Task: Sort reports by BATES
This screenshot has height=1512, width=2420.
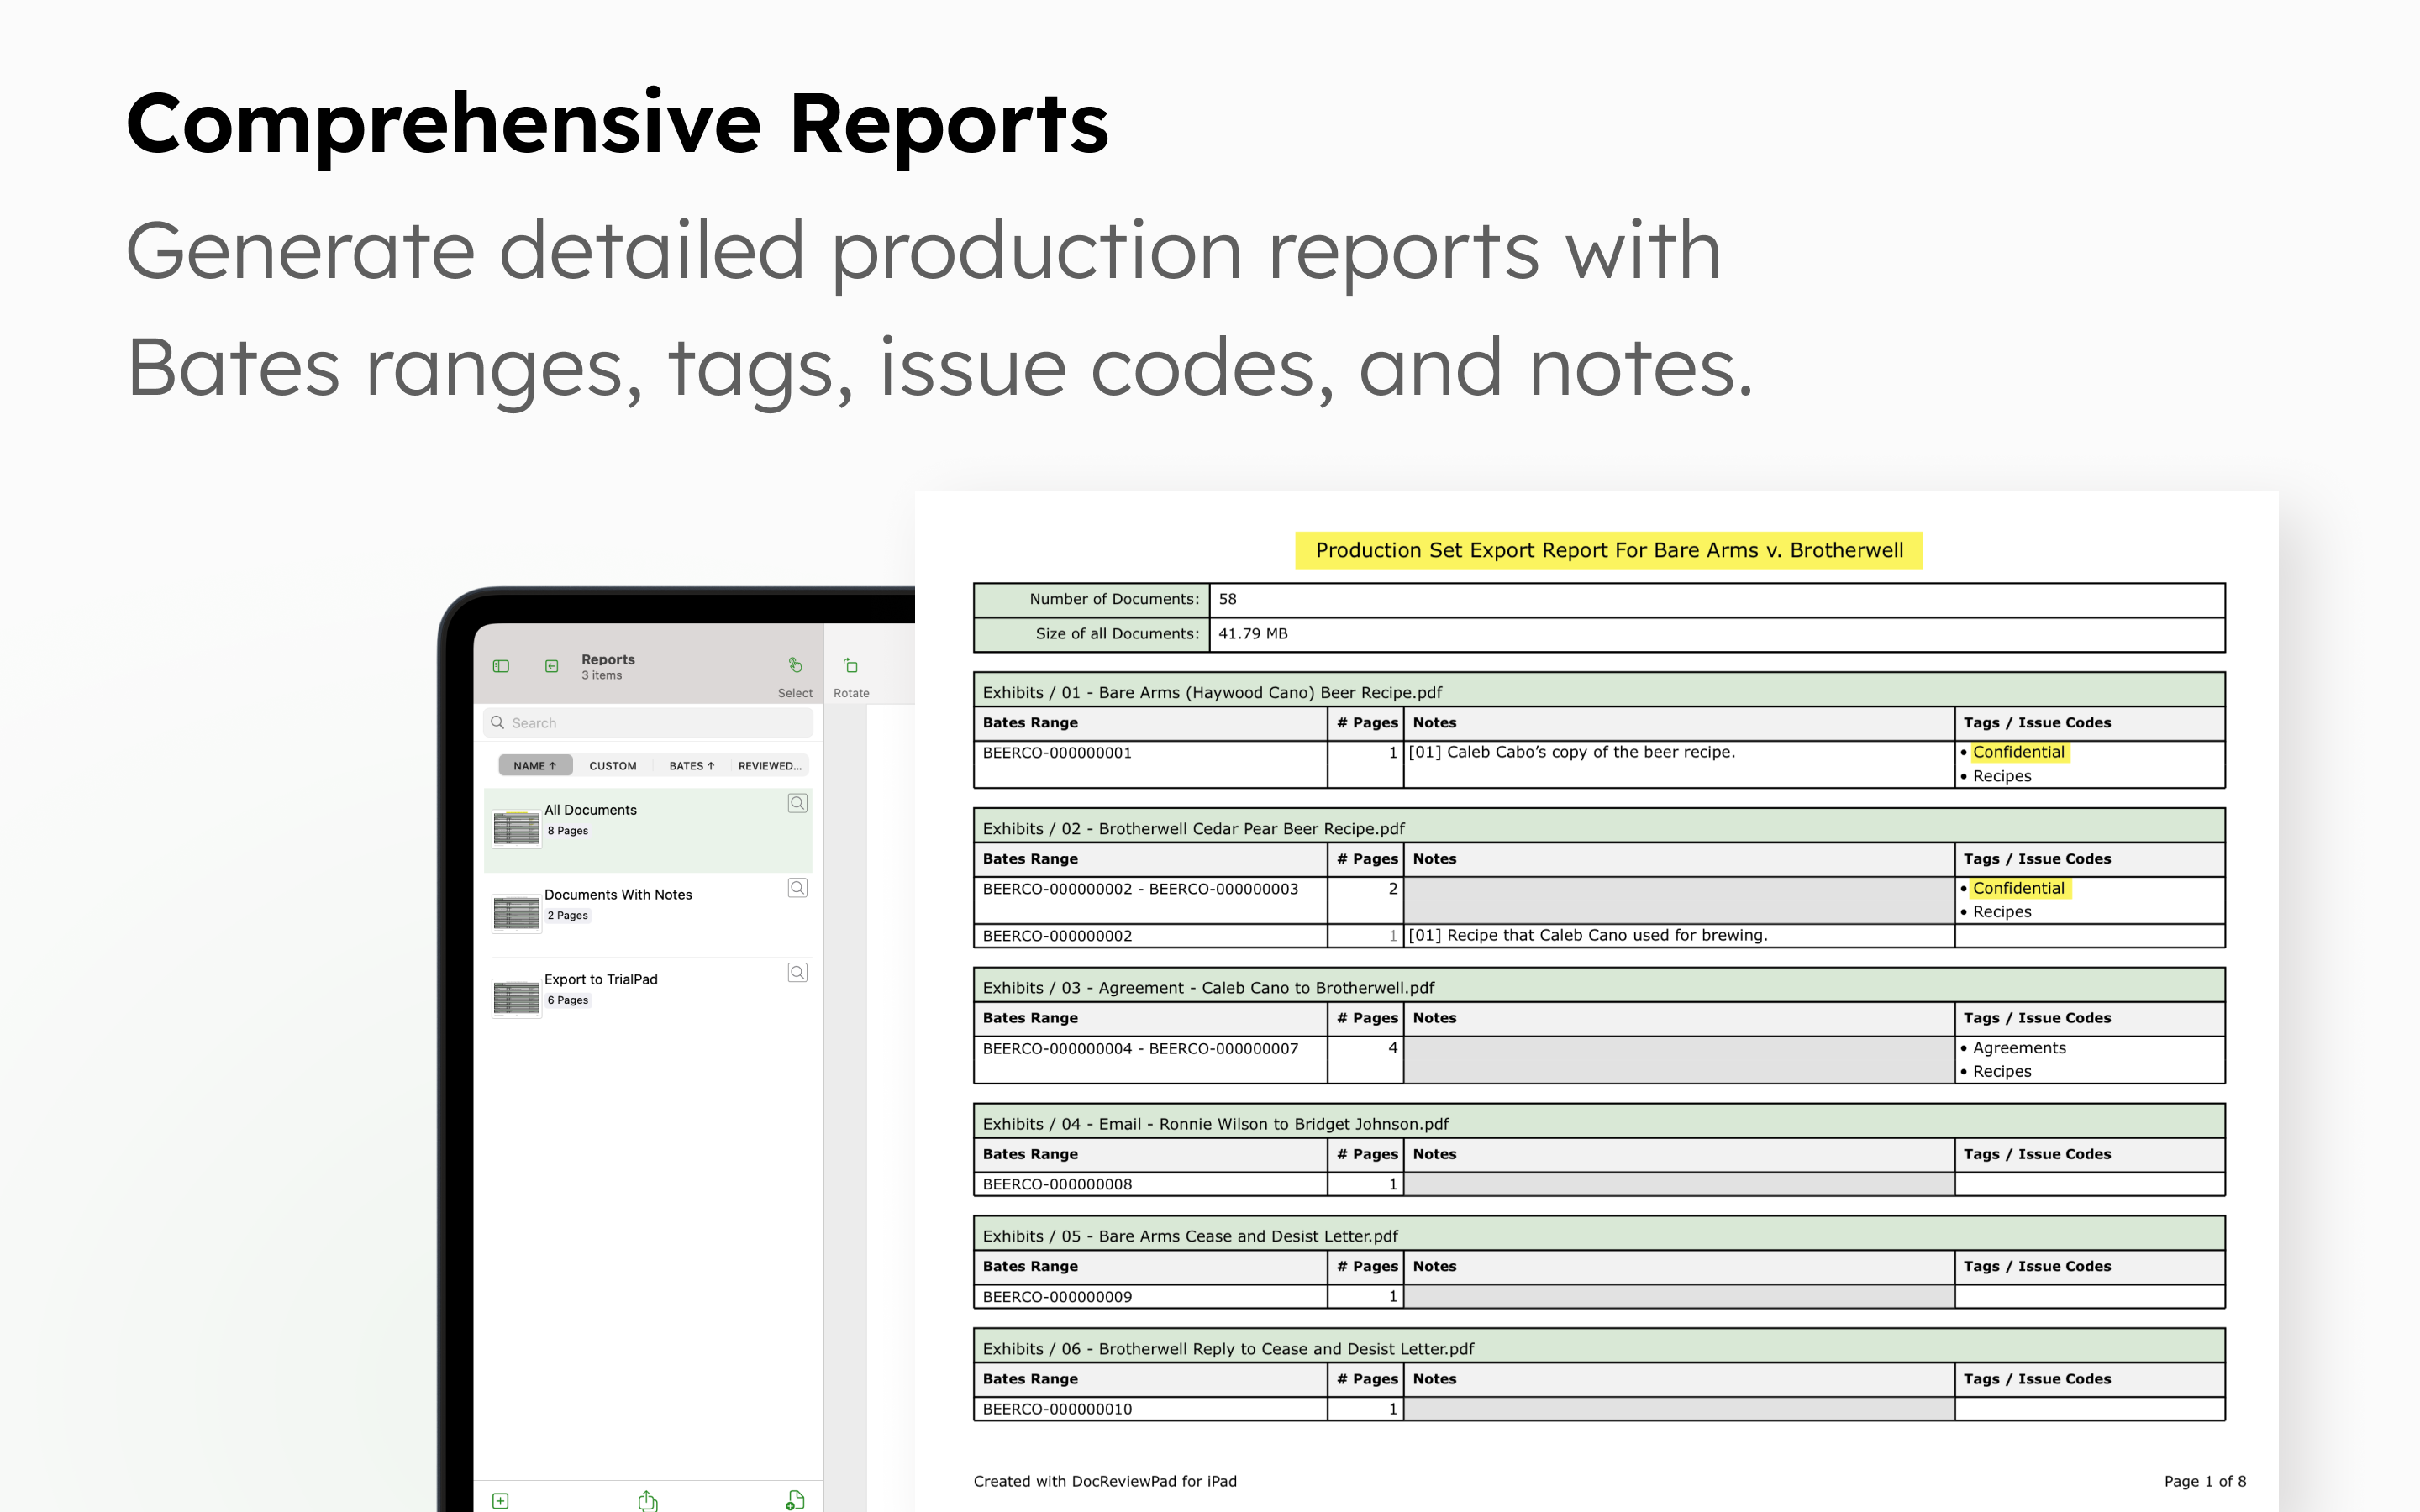Action: 692,766
